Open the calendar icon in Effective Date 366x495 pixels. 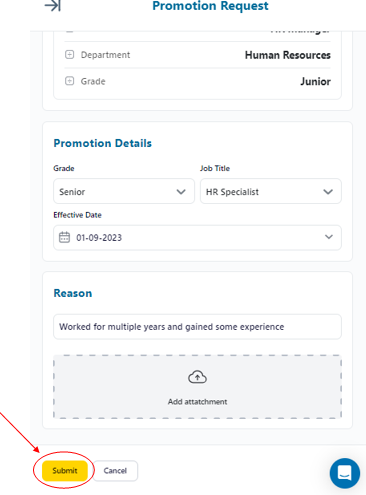click(x=64, y=237)
